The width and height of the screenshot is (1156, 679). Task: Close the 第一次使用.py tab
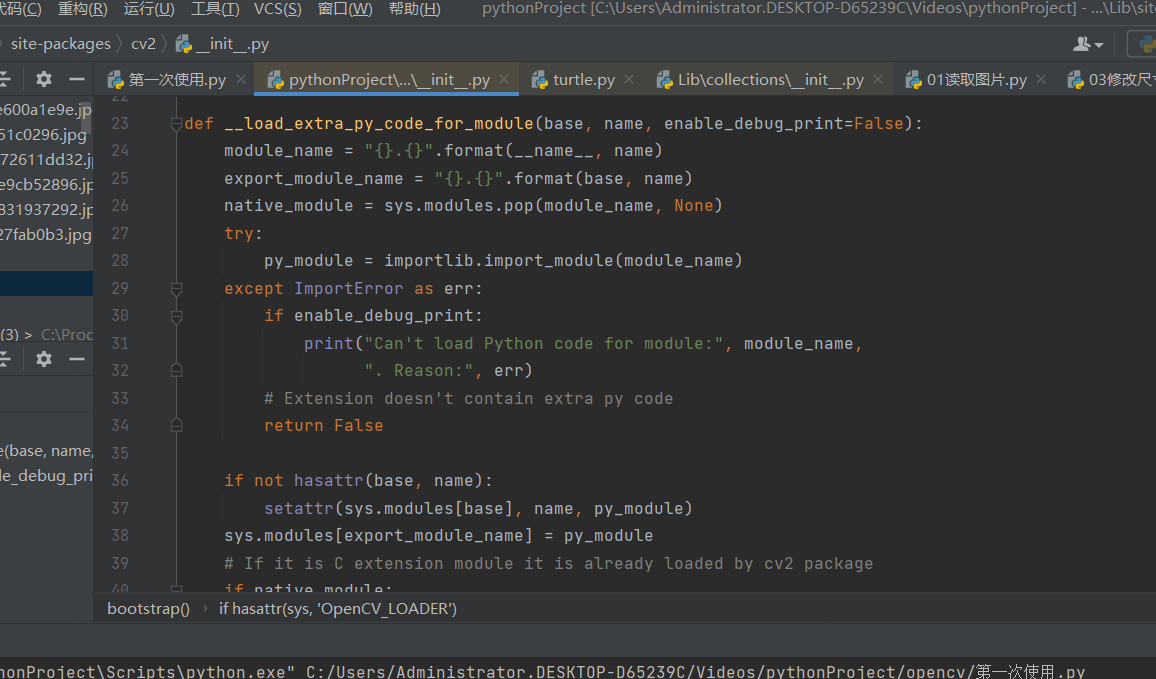point(240,79)
